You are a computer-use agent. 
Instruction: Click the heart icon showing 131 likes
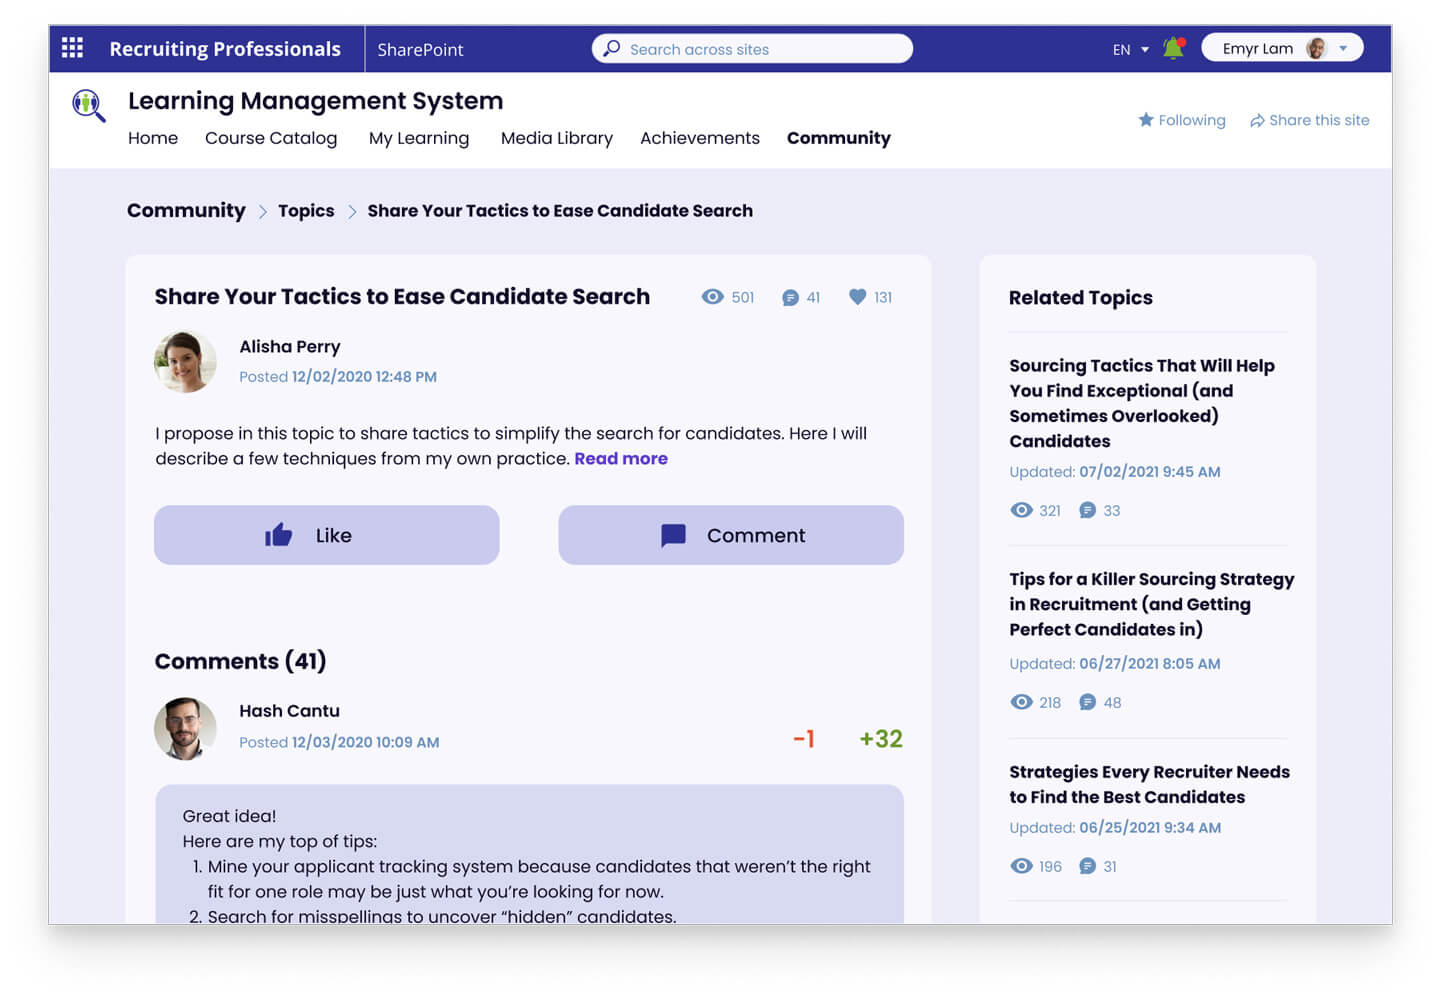click(857, 297)
